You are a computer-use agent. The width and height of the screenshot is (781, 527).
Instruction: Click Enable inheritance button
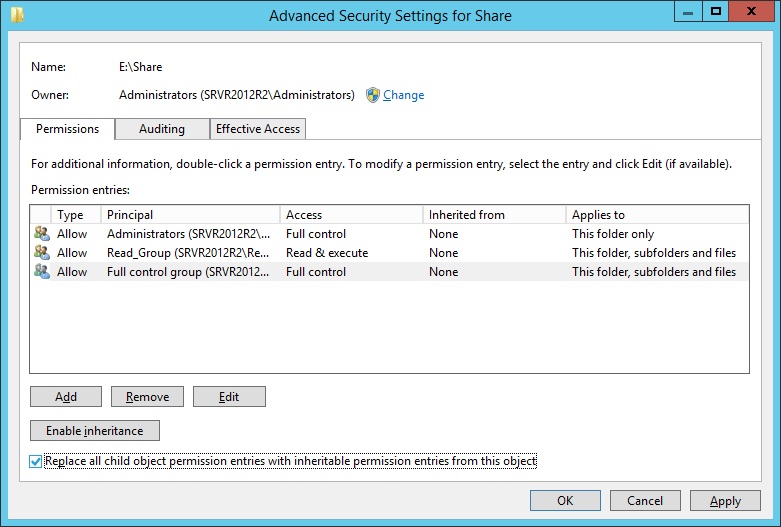tap(95, 431)
